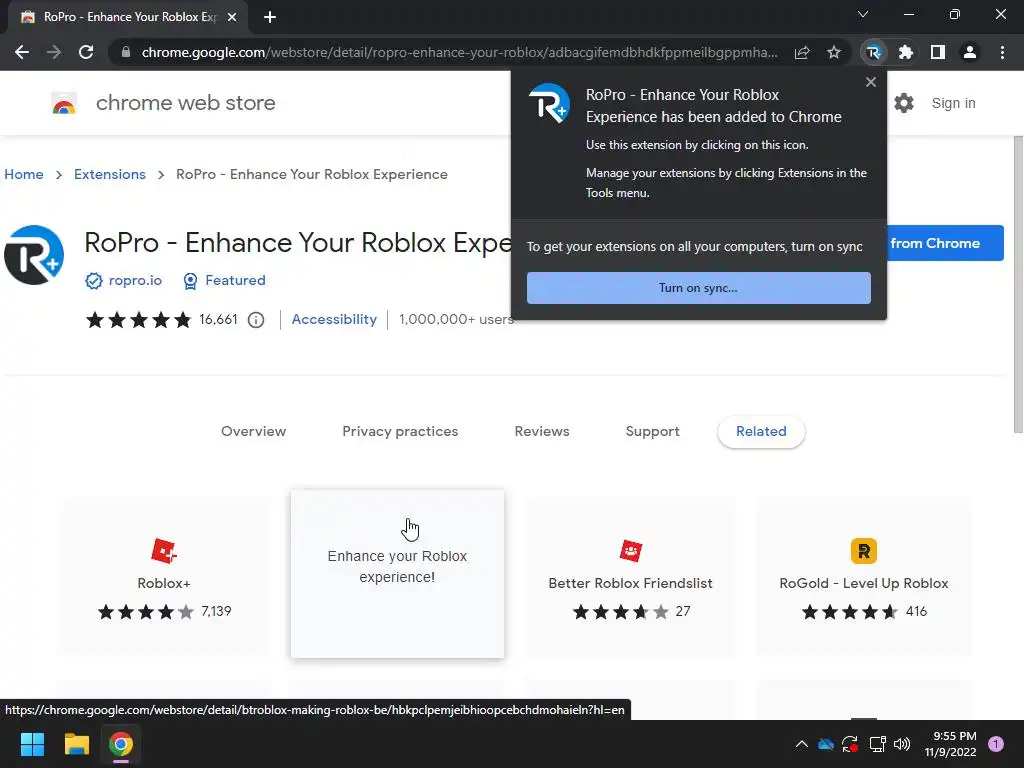Share this page via the share icon
Image resolution: width=1024 pixels, height=768 pixels.
[x=802, y=52]
